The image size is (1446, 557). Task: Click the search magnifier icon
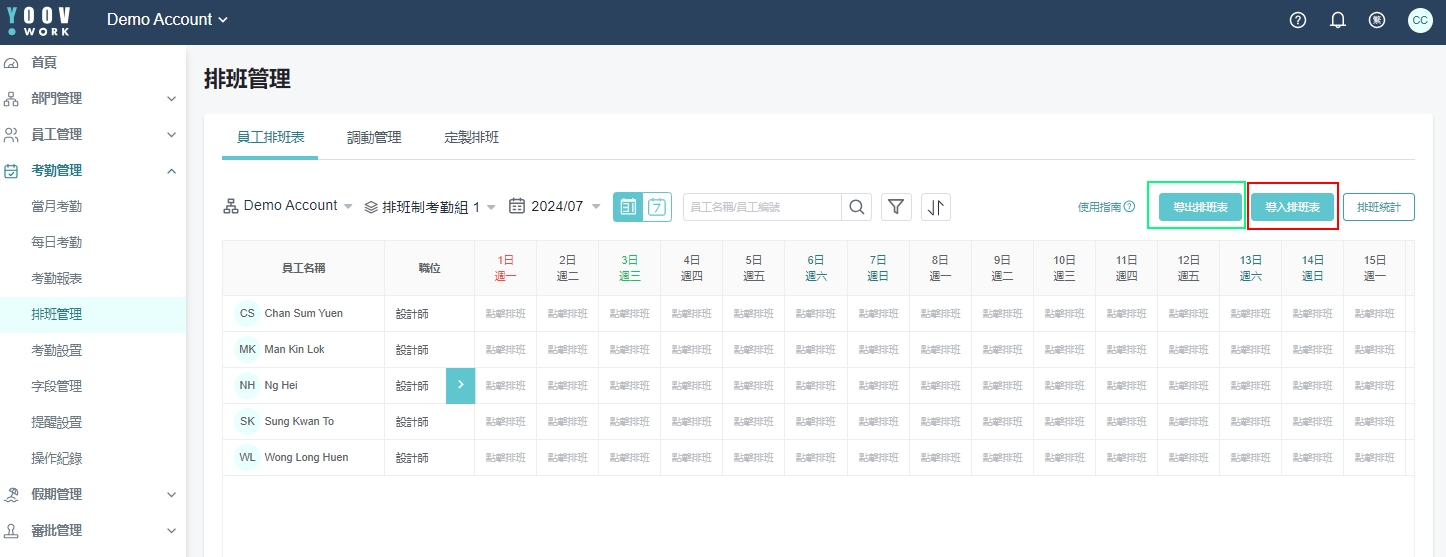856,207
